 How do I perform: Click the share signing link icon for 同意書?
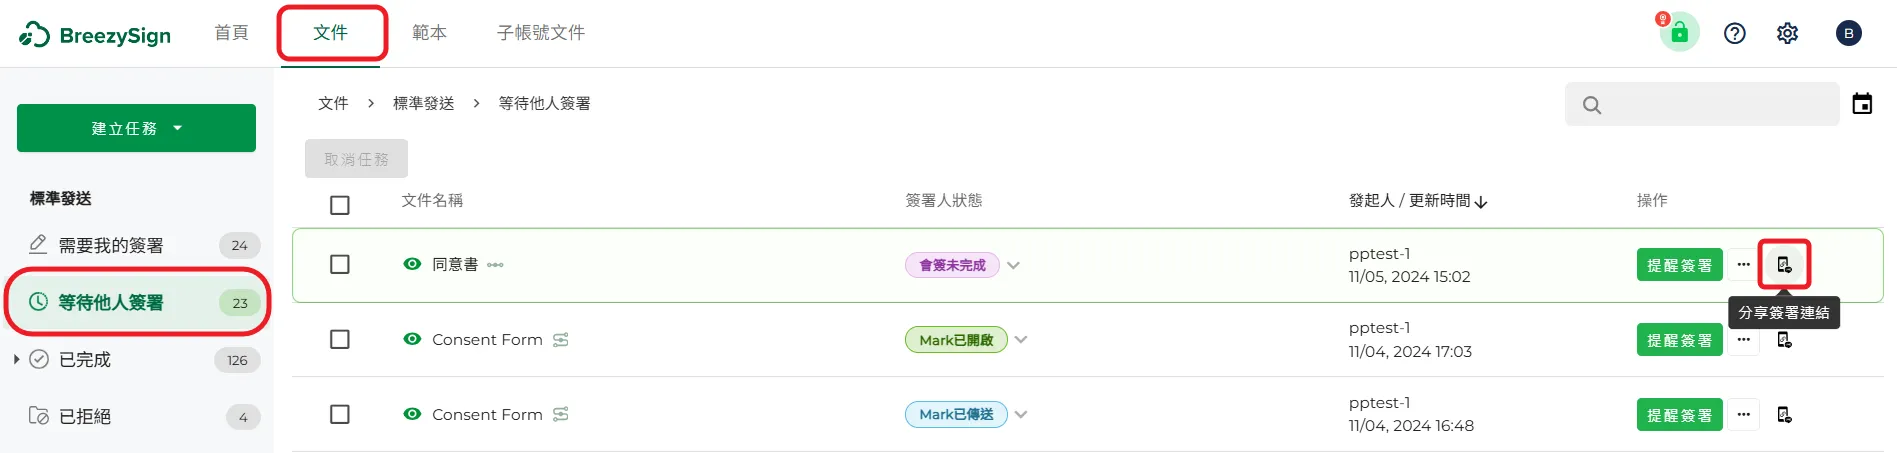[1784, 265]
